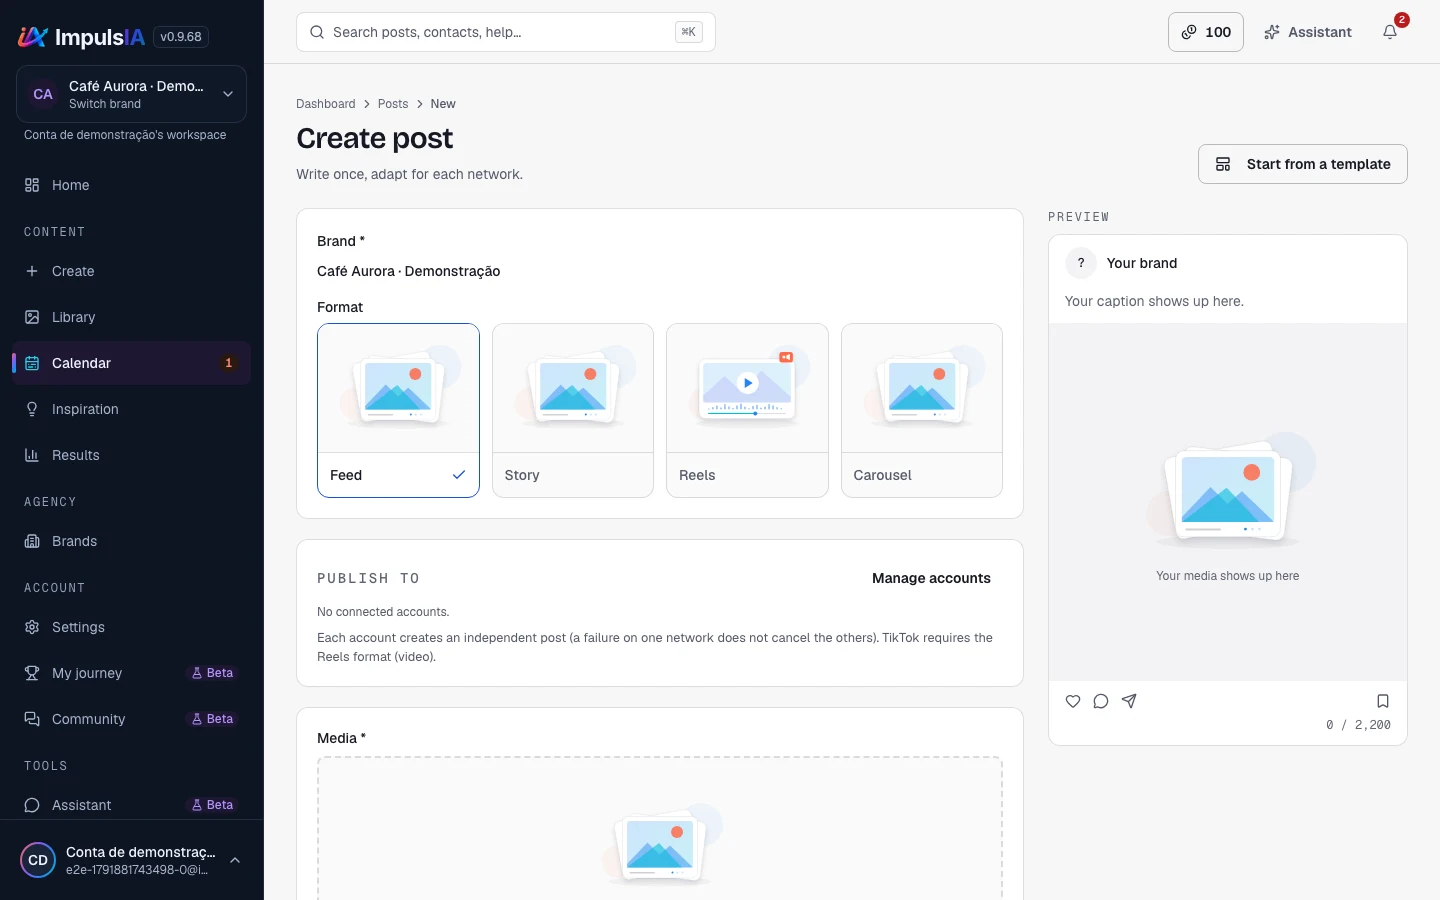Screen dimensions: 1440x900
Task: Click the CD account avatar
Action: tap(38, 860)
